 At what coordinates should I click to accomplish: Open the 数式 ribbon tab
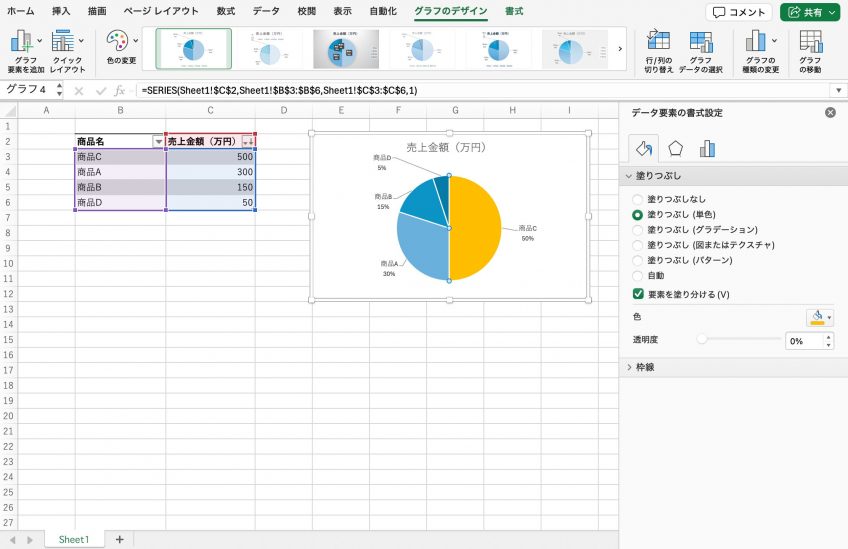point(226,11)
